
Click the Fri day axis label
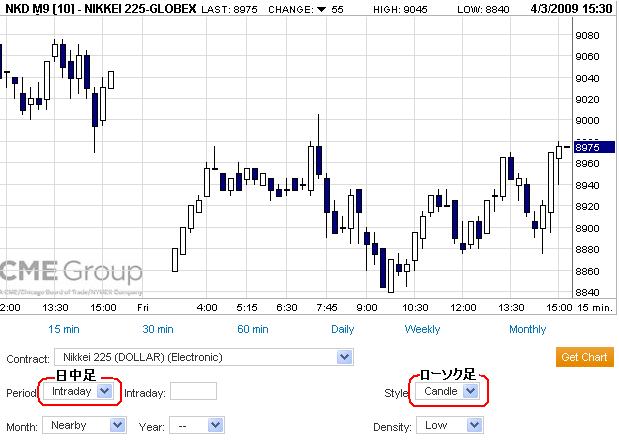(x=143, y=307)
